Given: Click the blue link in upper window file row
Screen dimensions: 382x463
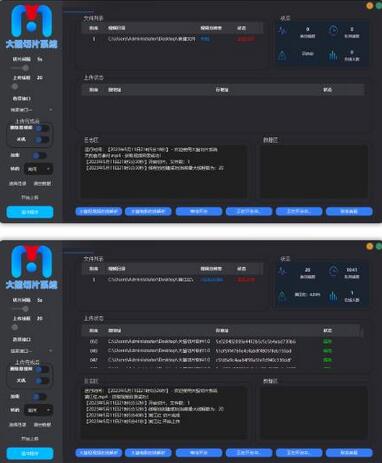Looking at the screenshot, I should (x=205, y=39).
